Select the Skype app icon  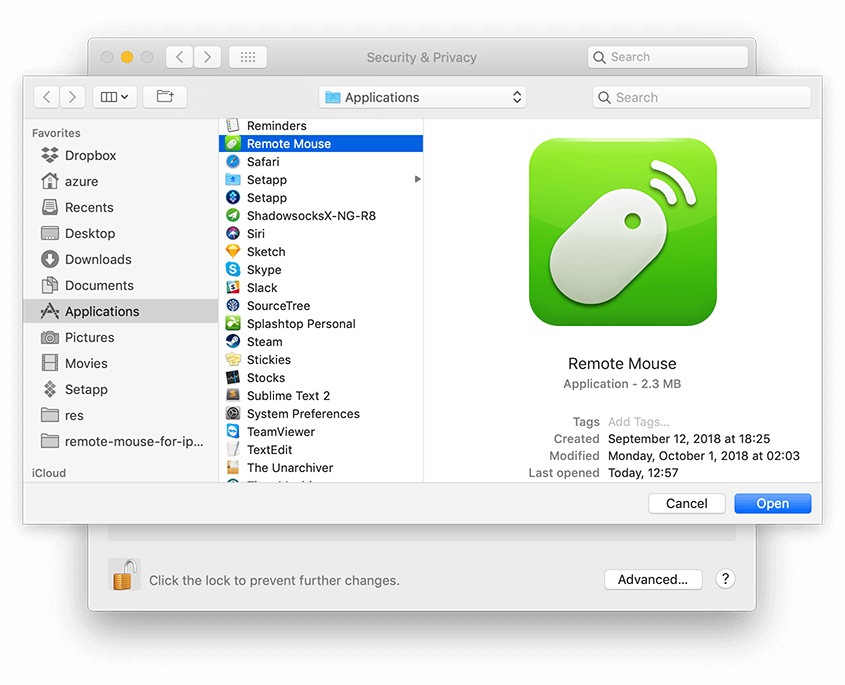coord(232,270)
